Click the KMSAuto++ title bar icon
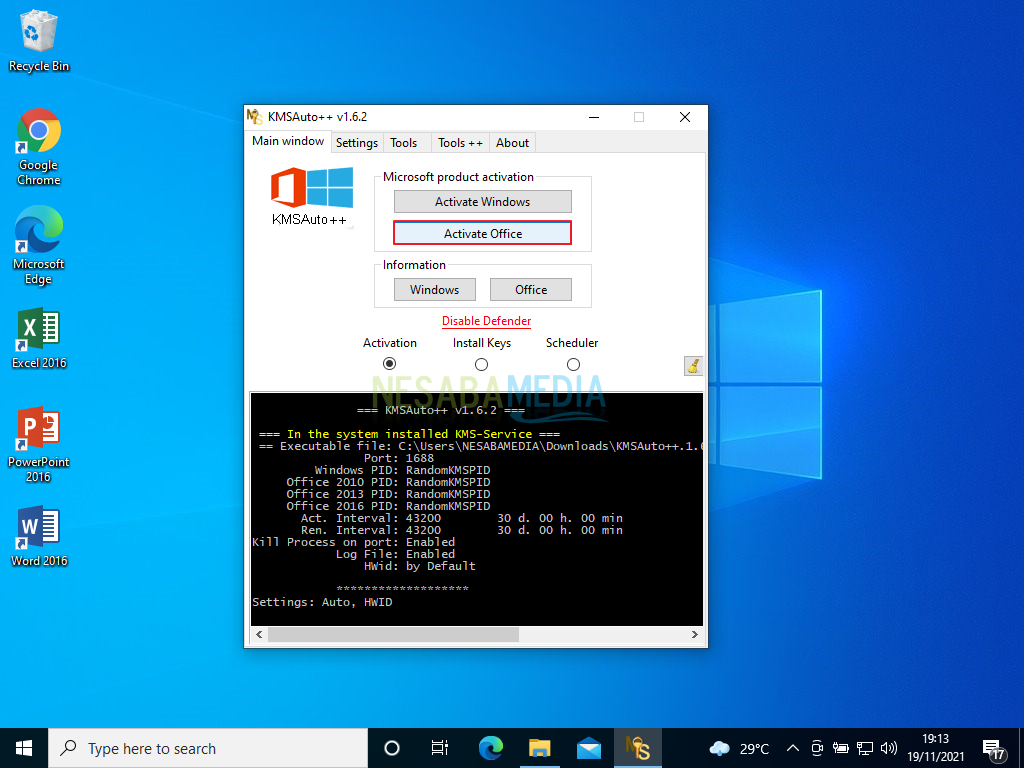 pyautogui.click(x=255, y=117)
